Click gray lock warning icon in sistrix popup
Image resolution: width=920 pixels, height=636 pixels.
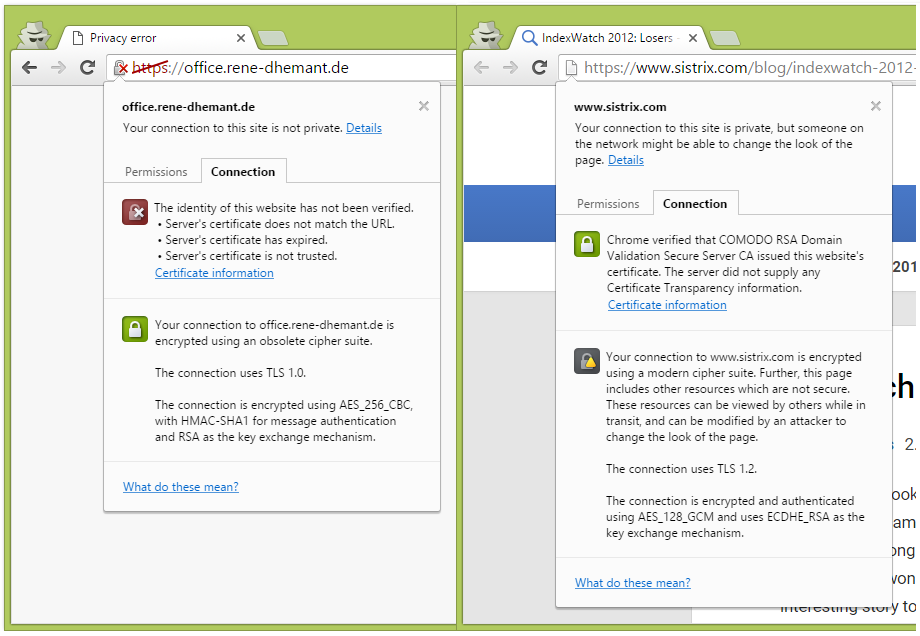(587, 361)
